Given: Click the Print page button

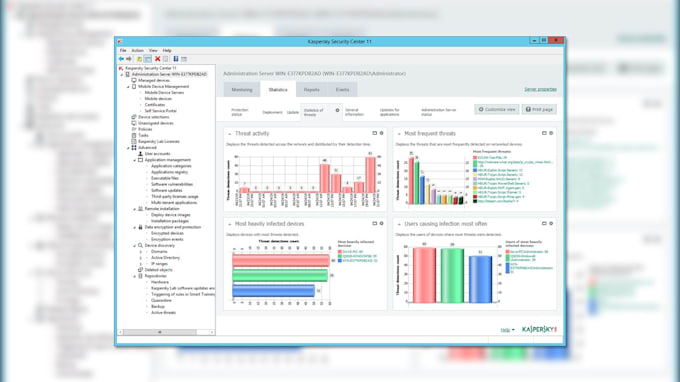Looking at the screenshot, I should pyautogui.click(x=539, y=110).
